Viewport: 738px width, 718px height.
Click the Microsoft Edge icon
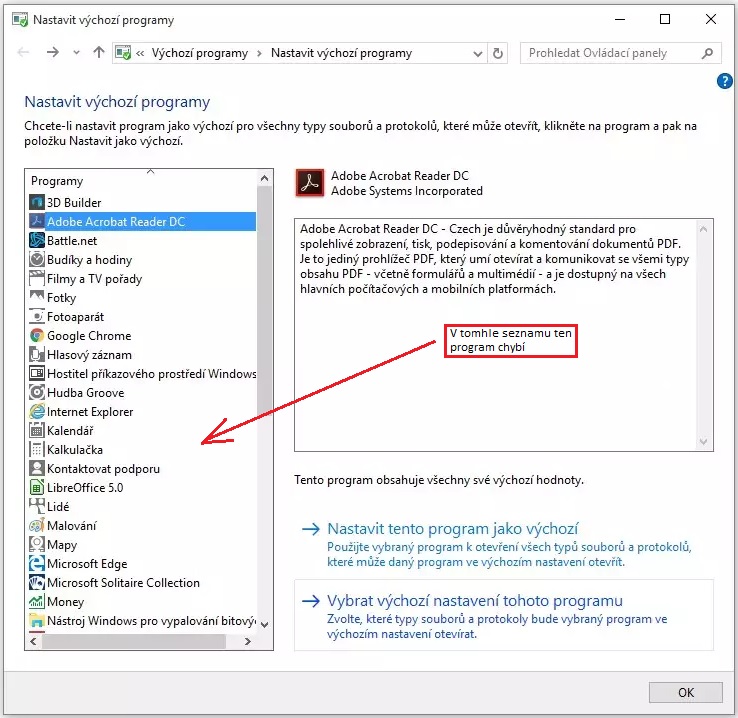click(x=37, y=564)
